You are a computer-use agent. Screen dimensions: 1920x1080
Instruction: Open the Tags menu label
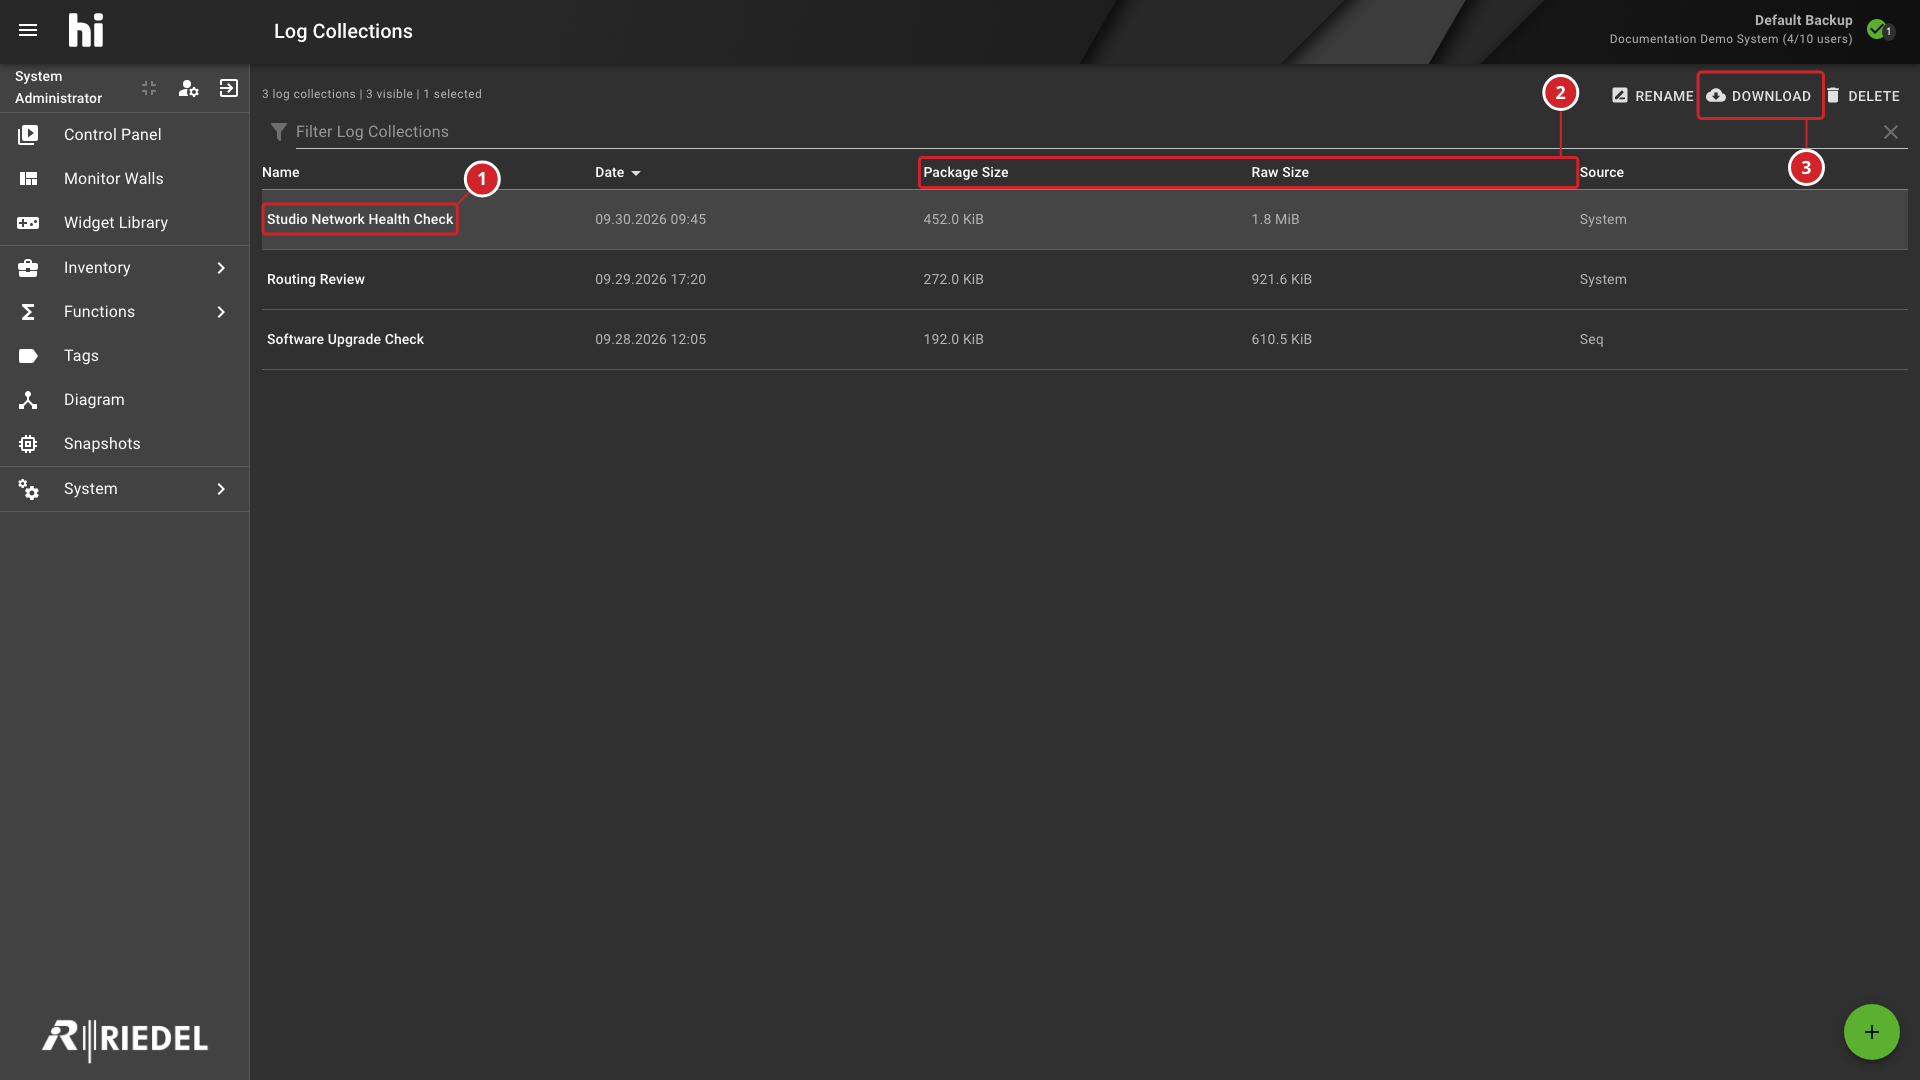[81, 356]
